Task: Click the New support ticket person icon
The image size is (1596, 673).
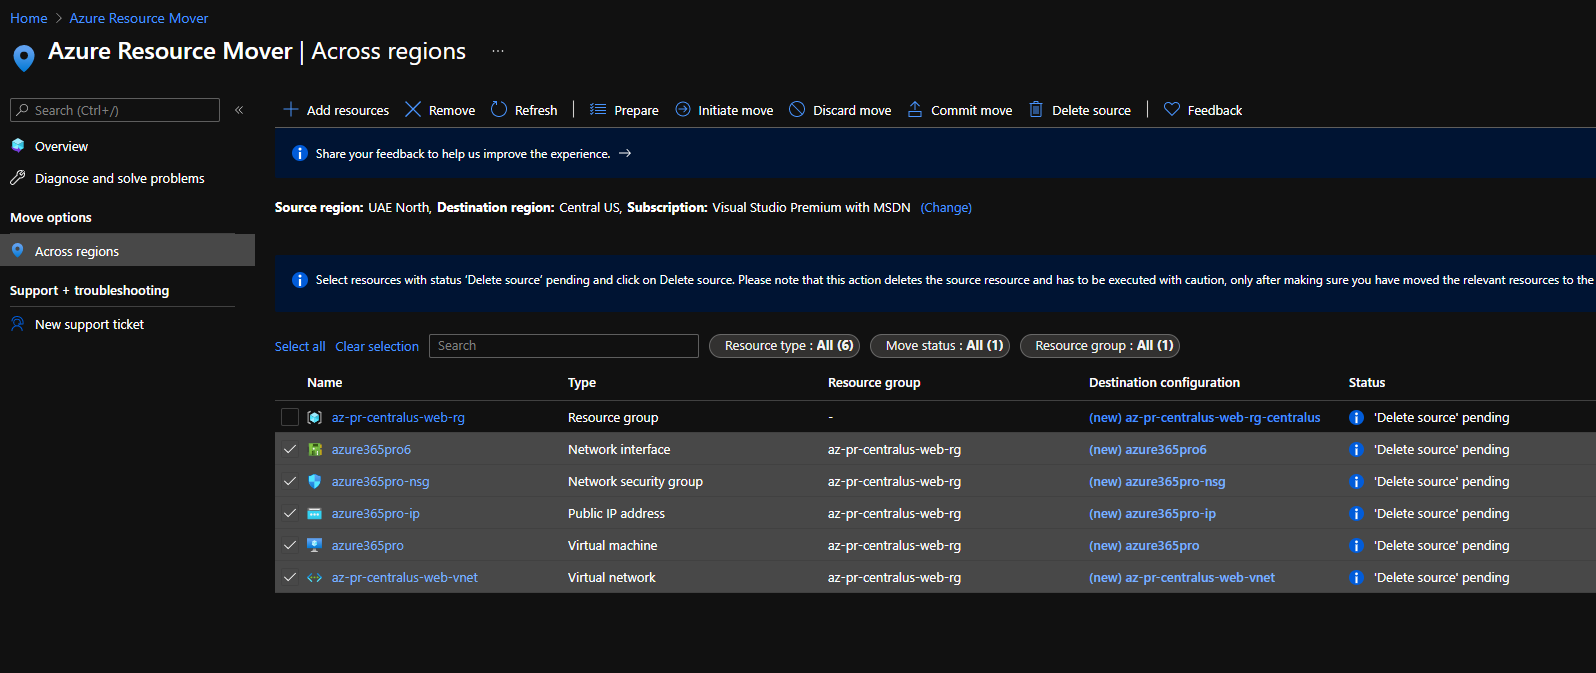Action: [18, 323]
